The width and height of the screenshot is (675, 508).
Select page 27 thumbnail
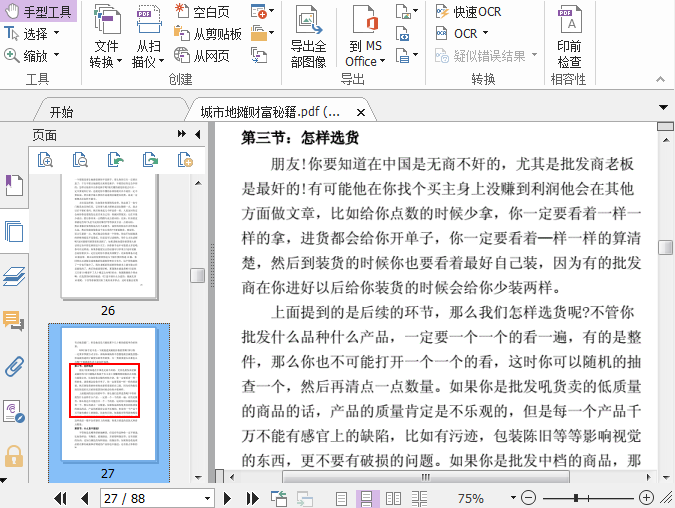click(108, 394)
